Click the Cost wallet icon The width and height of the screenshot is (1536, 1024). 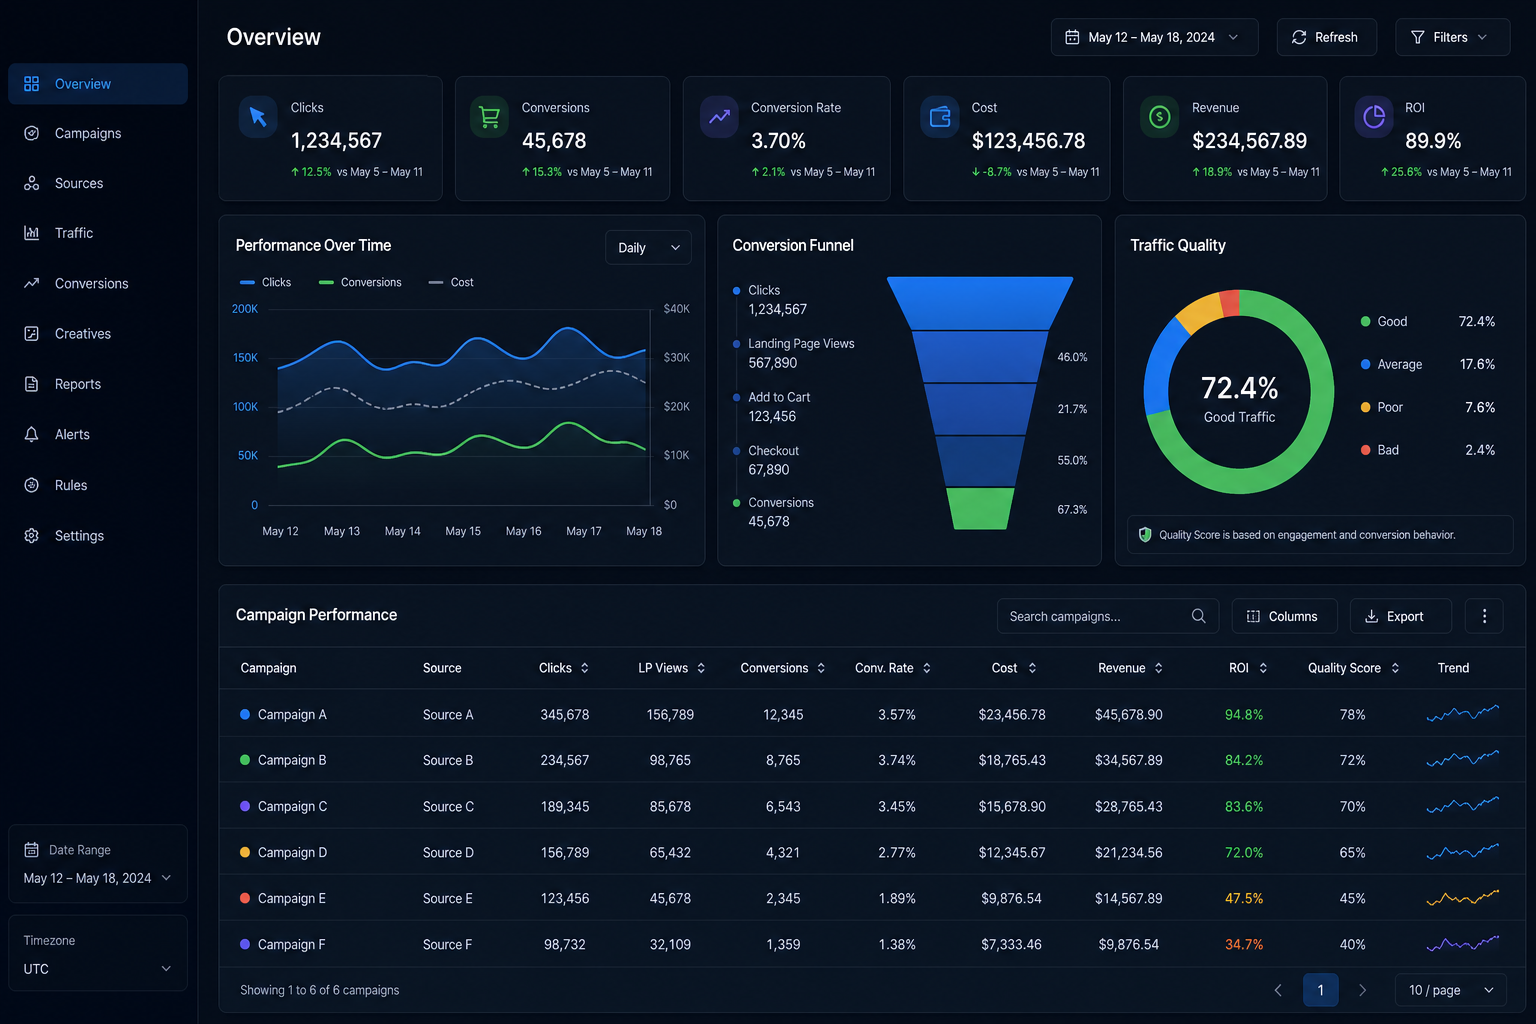[x=940, y=117]
